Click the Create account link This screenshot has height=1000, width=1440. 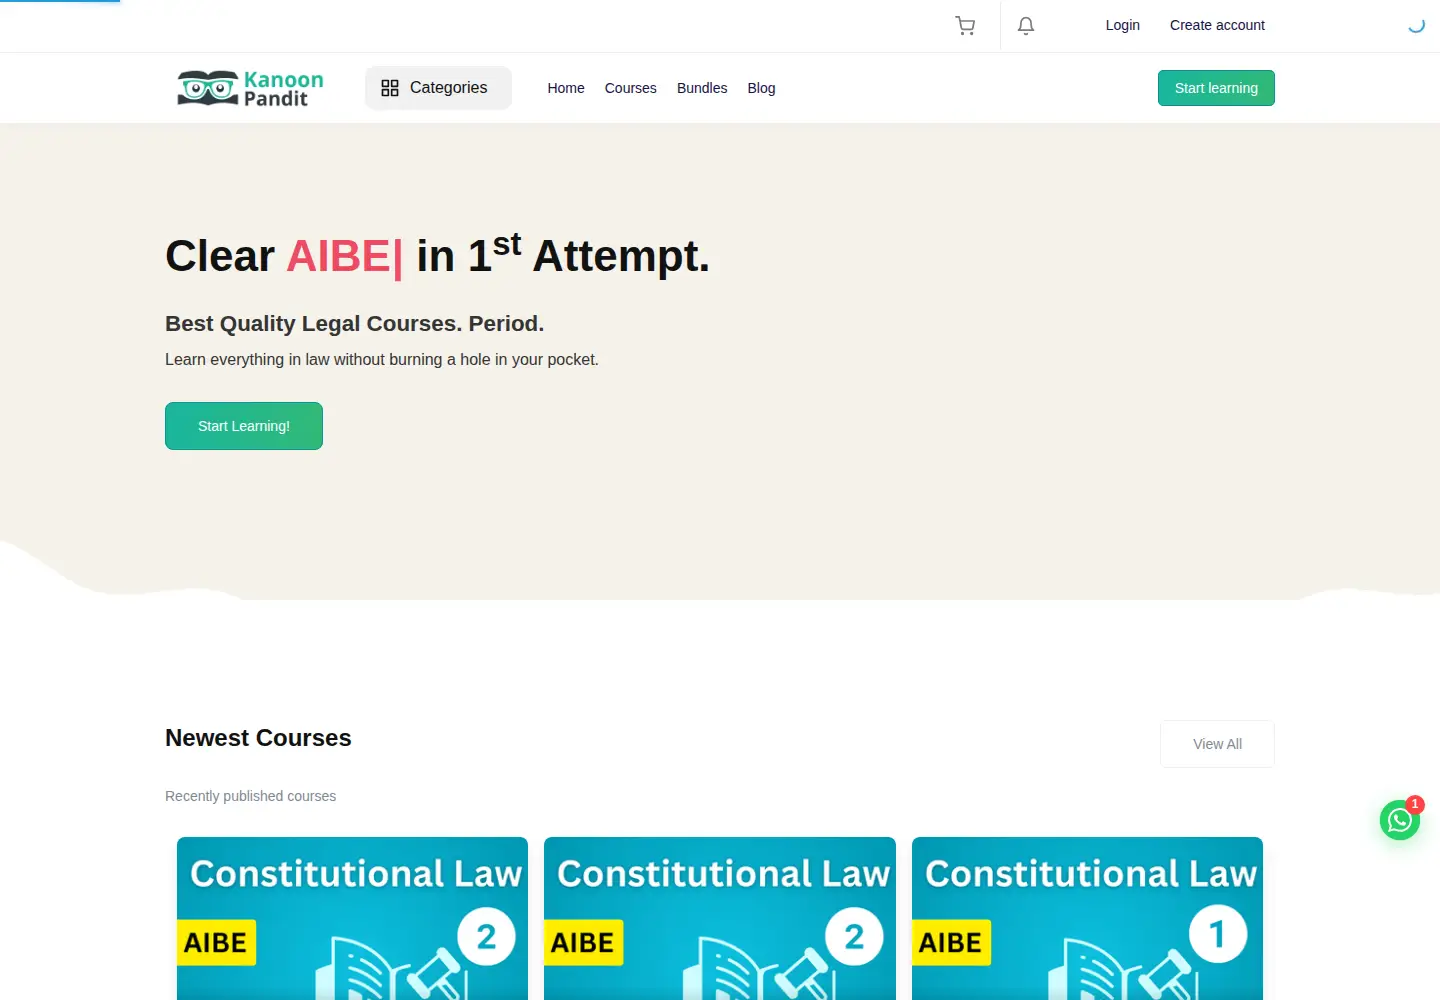click(x=1217, y=25)
